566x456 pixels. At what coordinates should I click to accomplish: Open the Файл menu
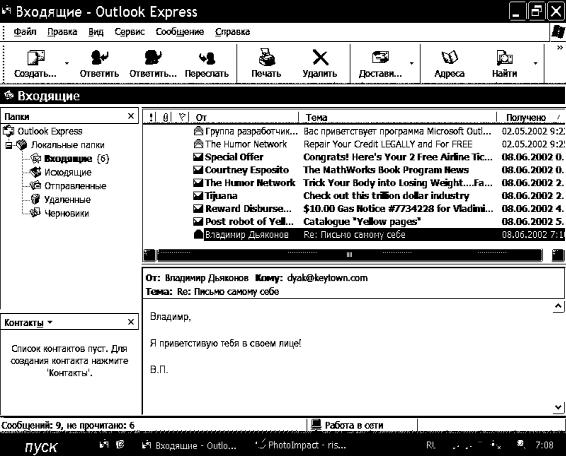click(25, 32)
